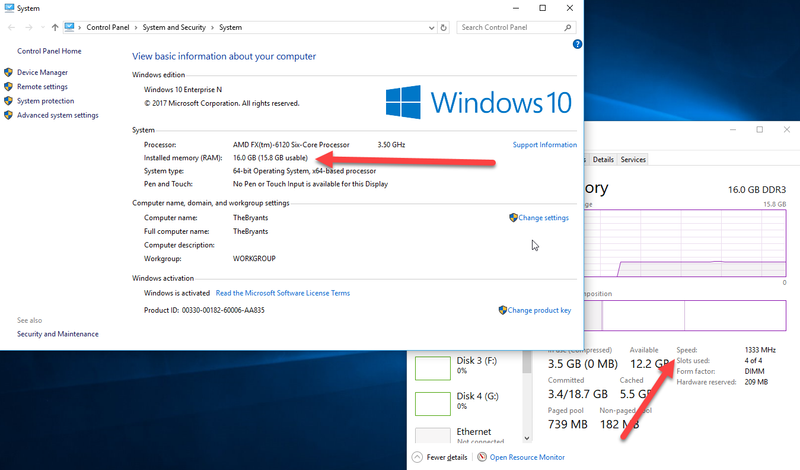
Task: Click the Help question mark icon
Action: click(x=577, y=45)
